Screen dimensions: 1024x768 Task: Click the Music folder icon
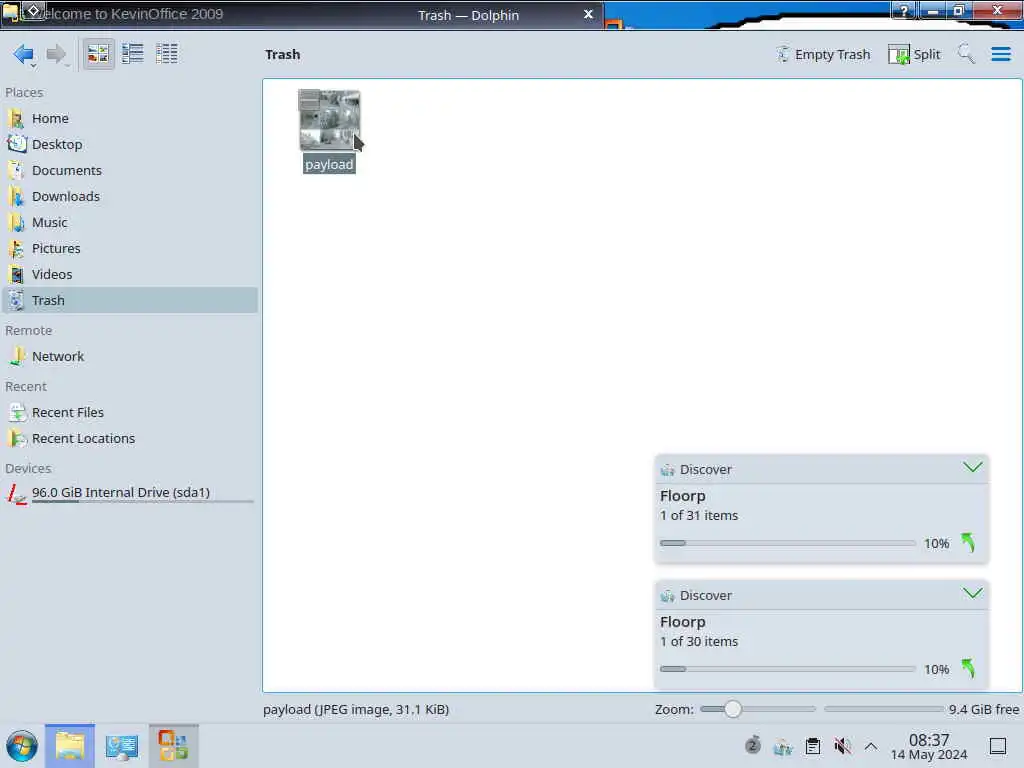click(x=17, y=223)
